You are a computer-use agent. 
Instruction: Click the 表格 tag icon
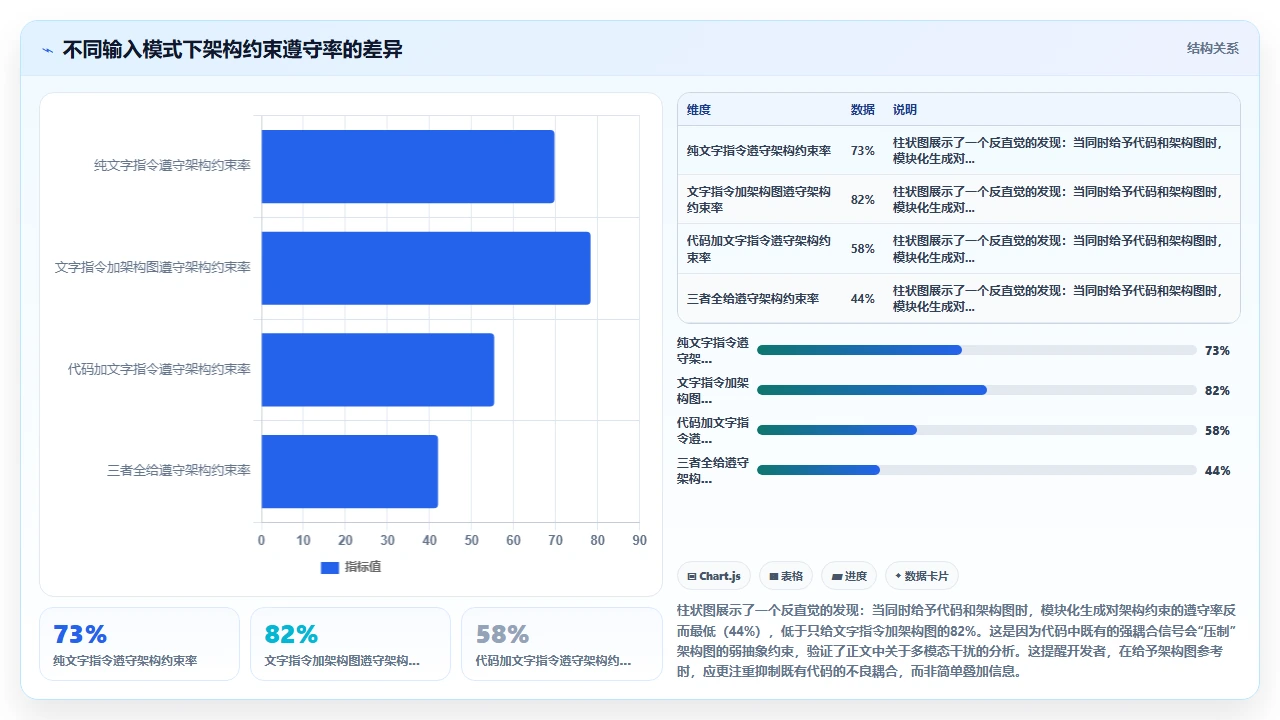tap(773, 577)
